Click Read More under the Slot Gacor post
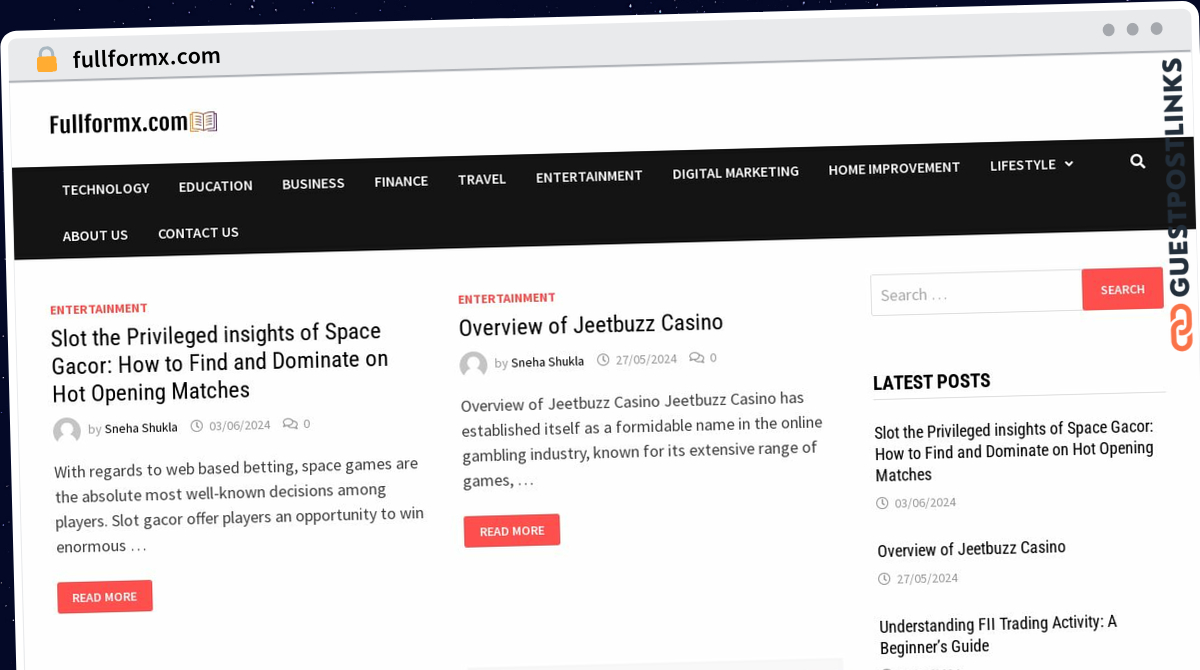The width and height of the screenshot is (1200, 670). (x=105, y=597)
